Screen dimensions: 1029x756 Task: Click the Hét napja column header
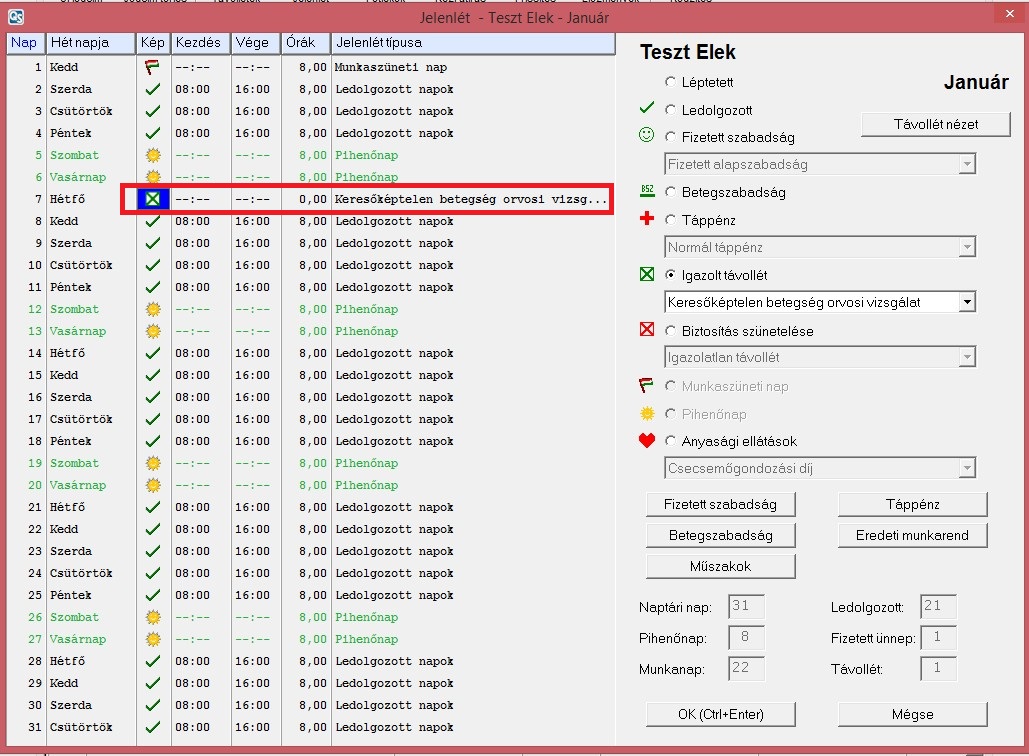(x=91, y=43)
